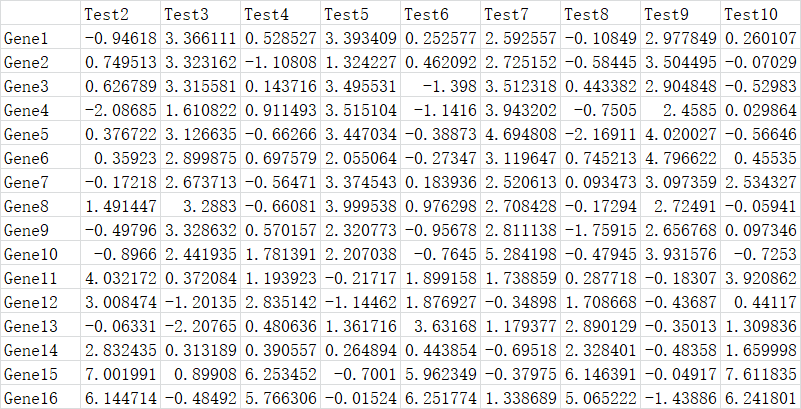Click cell containing 3.63168
Screen dimensions: 801x409
(440, 326)
